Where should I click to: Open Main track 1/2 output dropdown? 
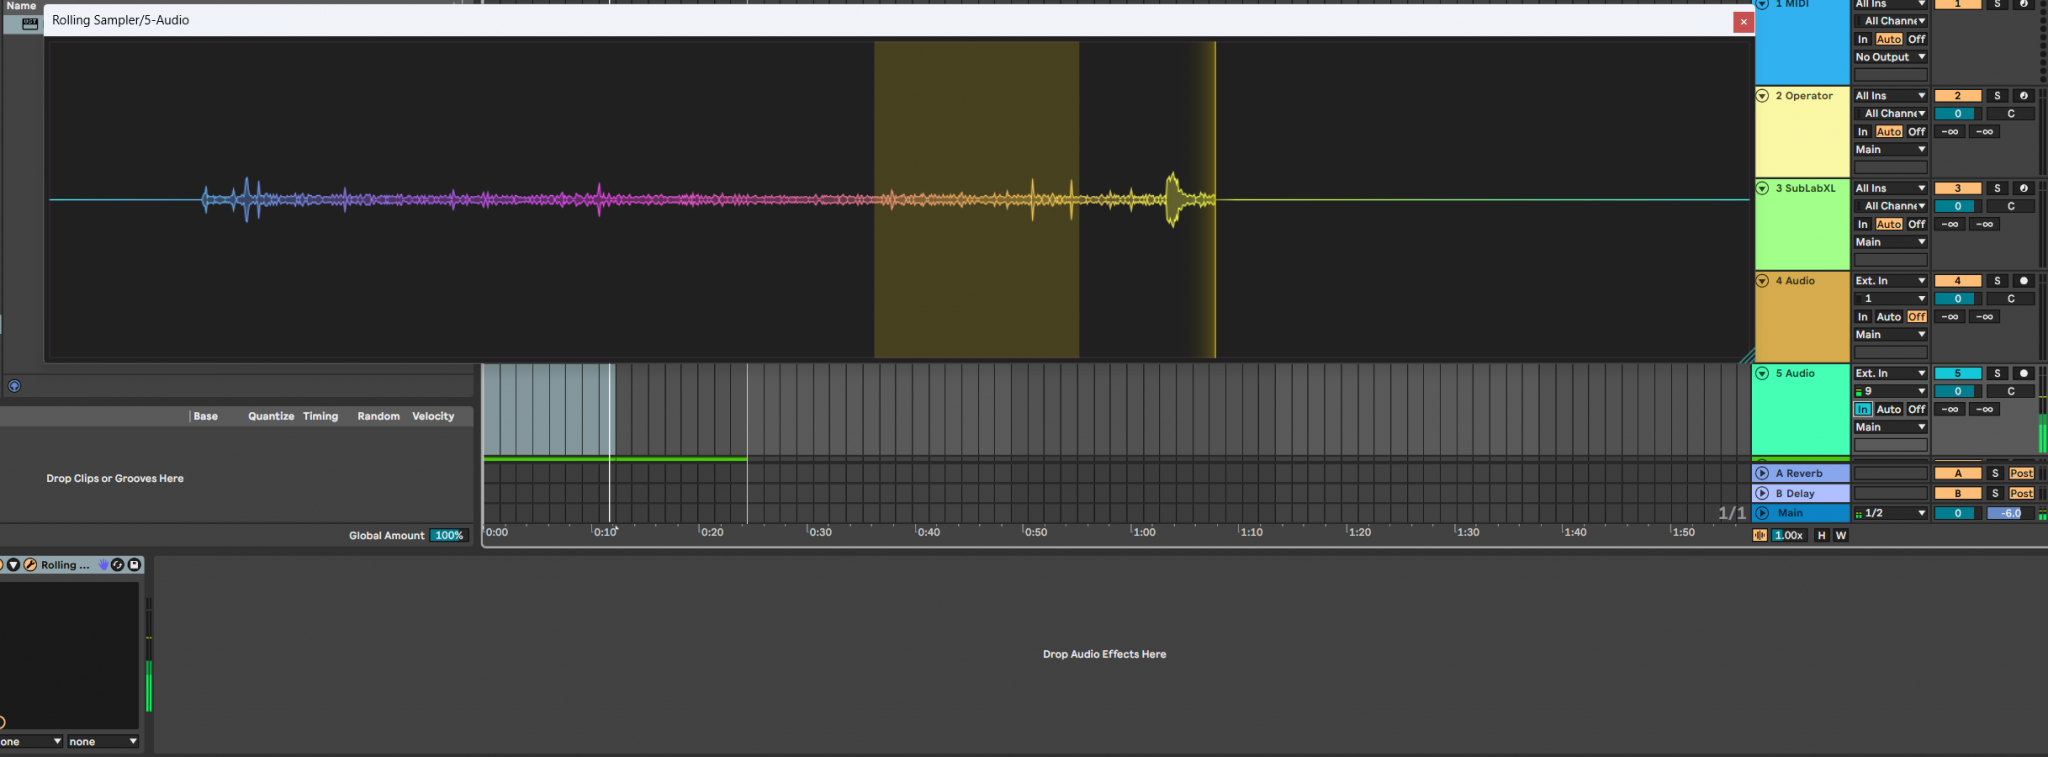pyautogui.click(x=1891, y=513)
